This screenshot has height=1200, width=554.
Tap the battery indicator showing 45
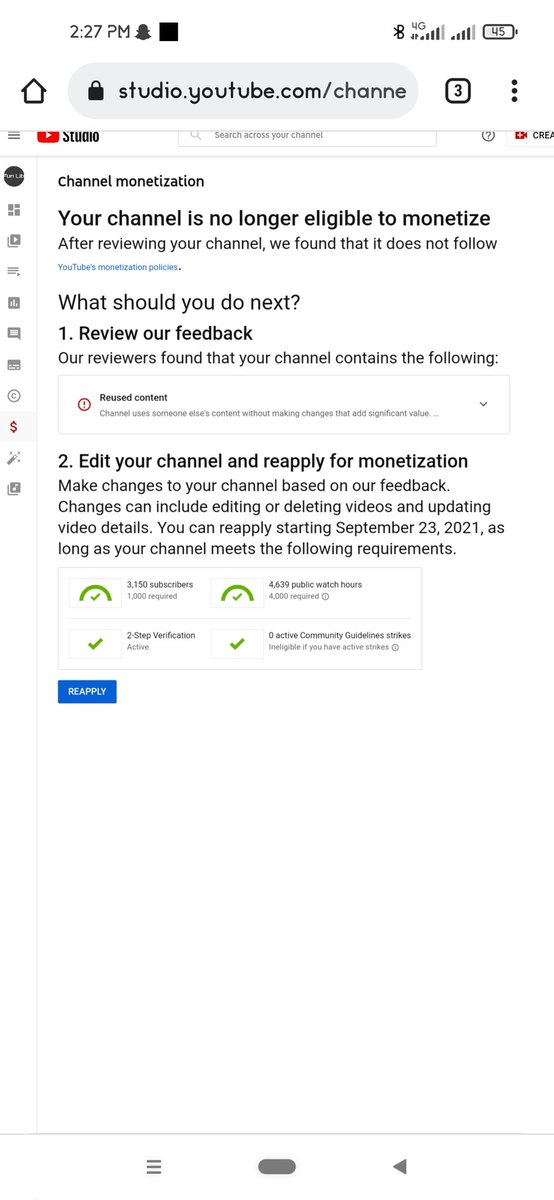point(500,32)
